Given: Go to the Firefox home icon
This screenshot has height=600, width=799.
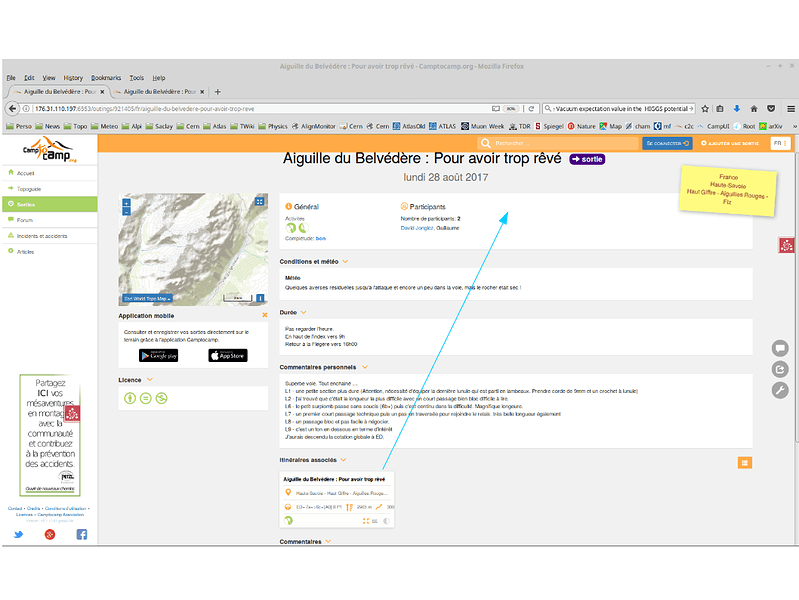Looking at the screenshot, I should [x=754, y=109].
